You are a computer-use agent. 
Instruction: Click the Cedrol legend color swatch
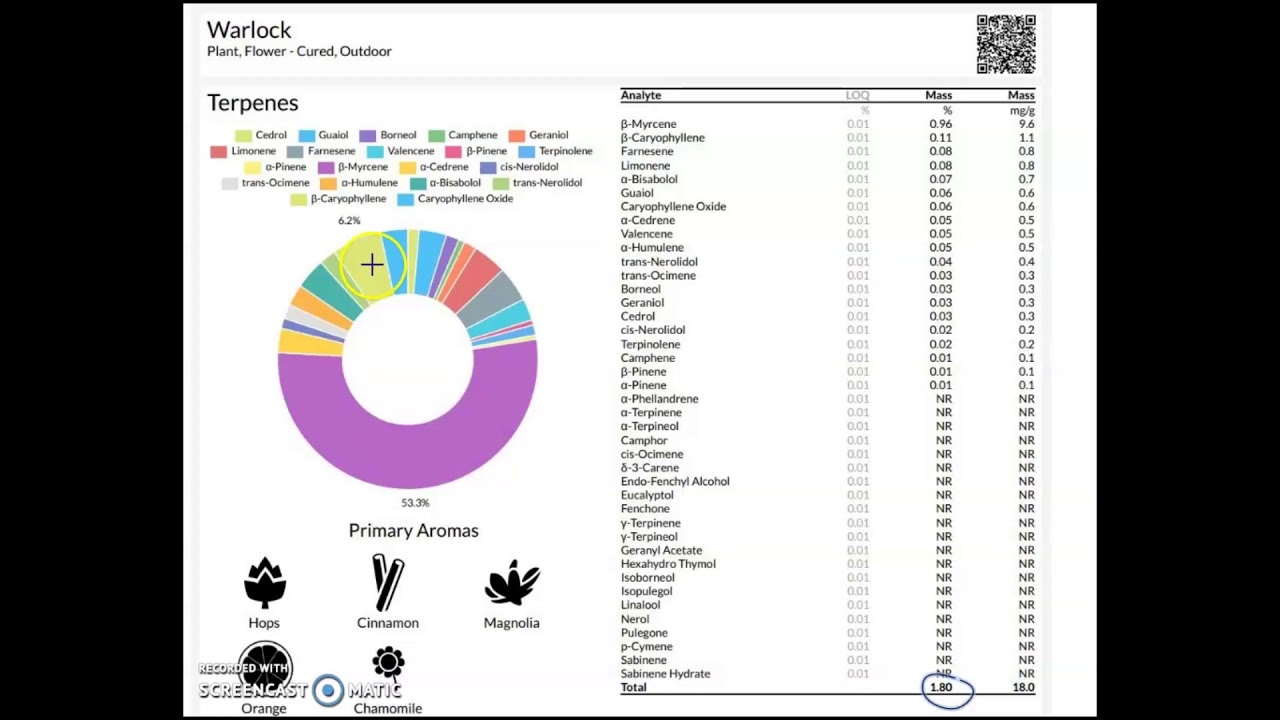pos(243,135)
